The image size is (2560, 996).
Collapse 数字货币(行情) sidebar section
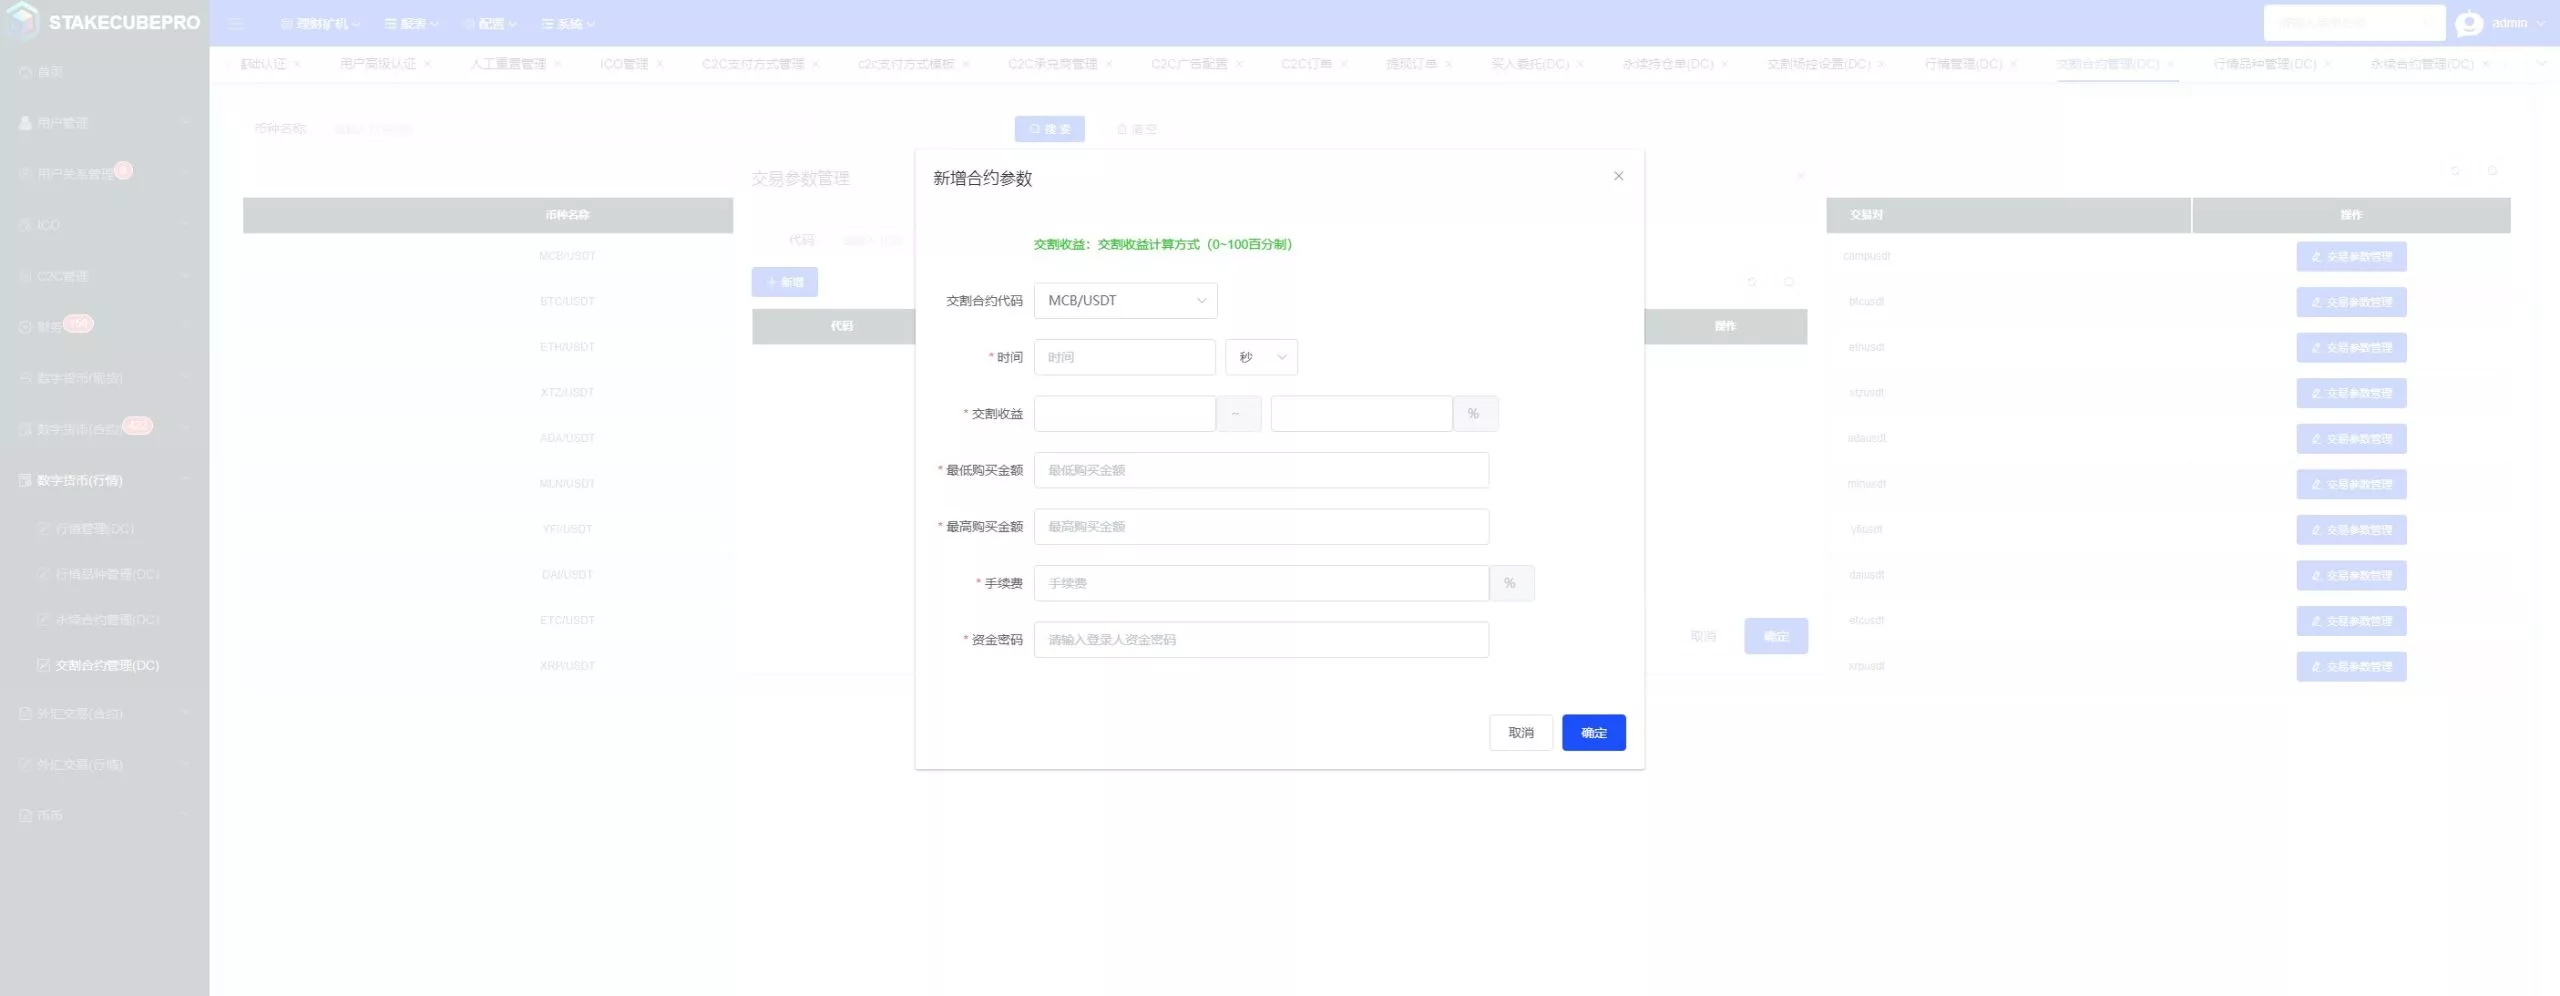point(104,480)
